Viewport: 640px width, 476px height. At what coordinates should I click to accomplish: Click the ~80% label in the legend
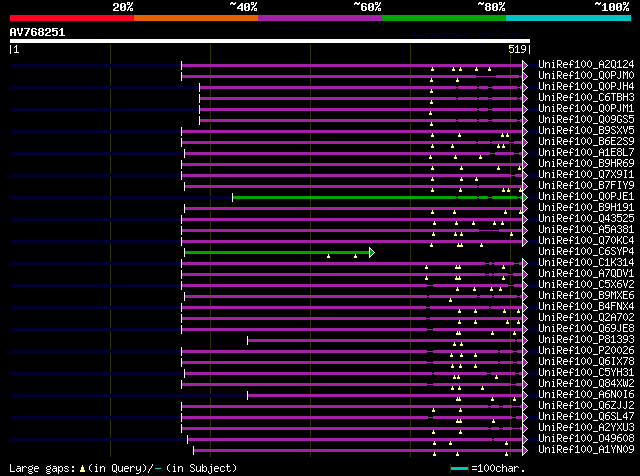(x=491, y=7)
